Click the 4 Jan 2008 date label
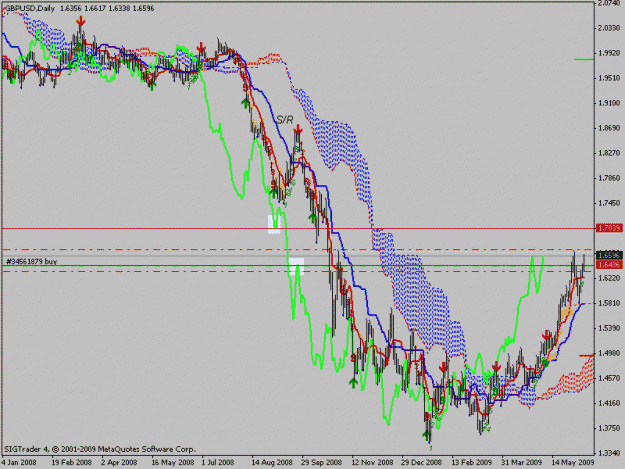 19,463
